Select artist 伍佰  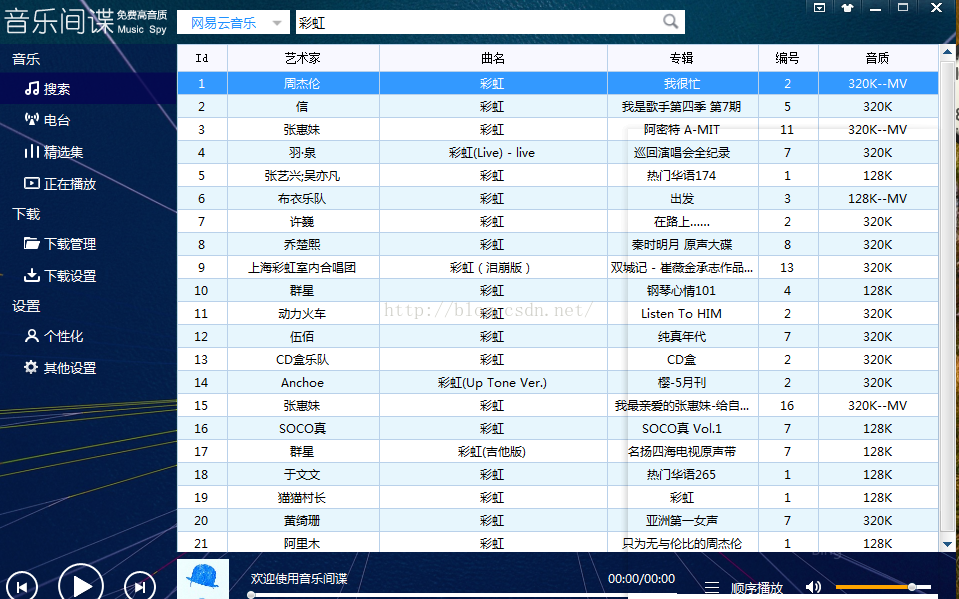pyautogui.click(x=303, y=337)
